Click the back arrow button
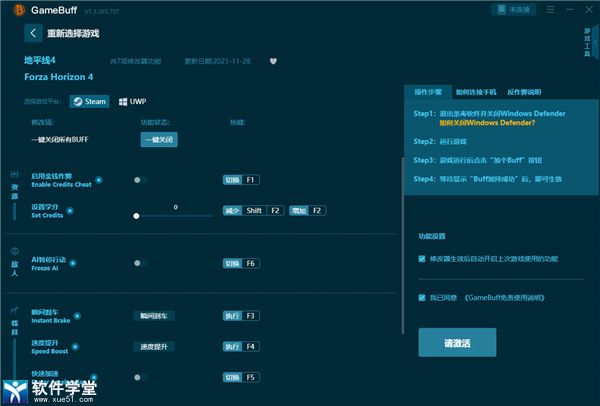The image size is (600, 406). [33, 33]
